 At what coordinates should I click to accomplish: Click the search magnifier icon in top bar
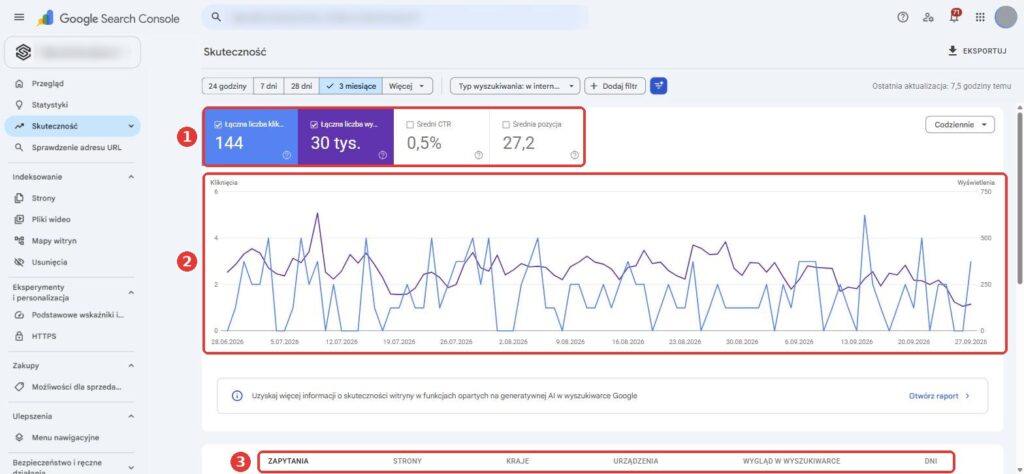(x=216, y=18)
